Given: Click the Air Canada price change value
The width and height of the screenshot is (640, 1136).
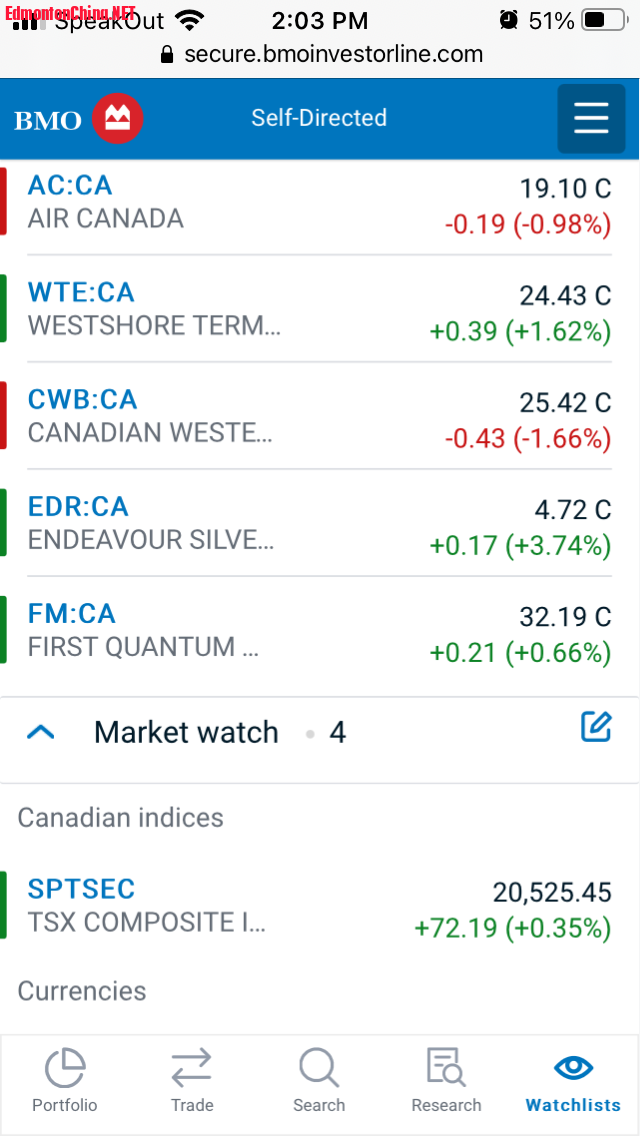Looking at the screenshot, I should [527, 225].
